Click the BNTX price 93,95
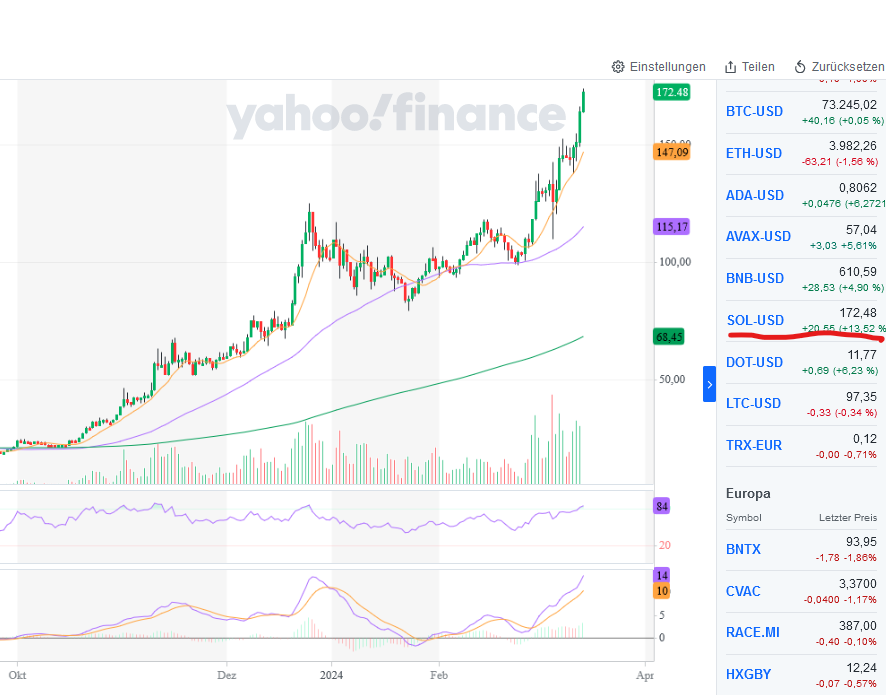Viewport: 892px width, 695px height. click(x=861, y=542)
